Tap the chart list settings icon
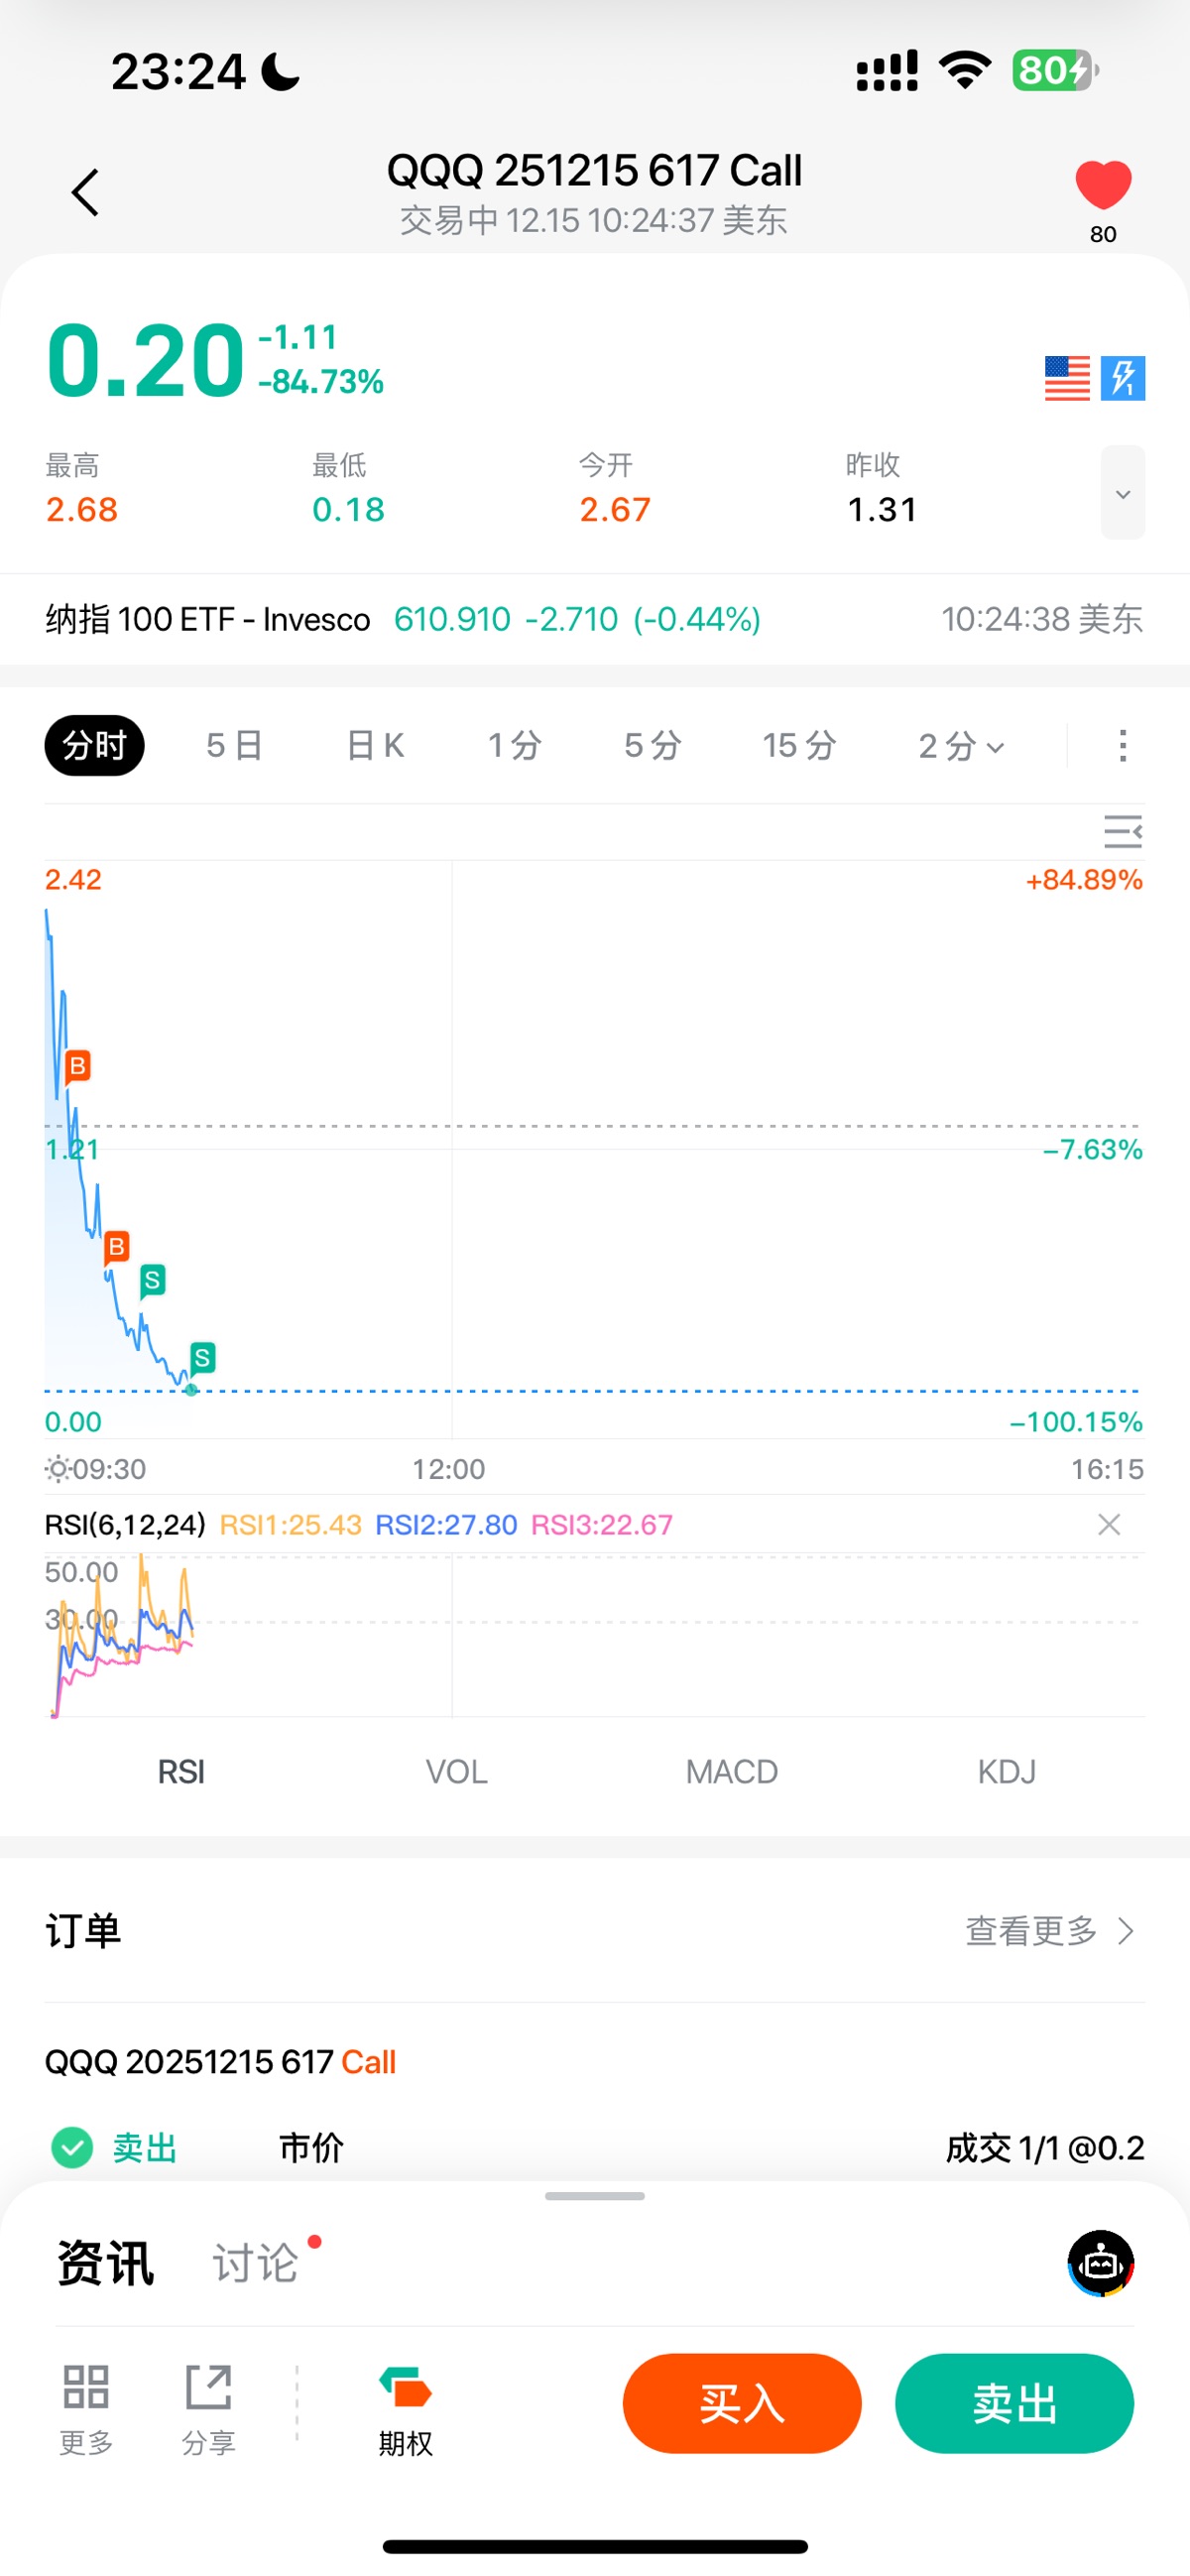The width and height of the screenshot is (1190, 2576). click(x=1122, y=831)
